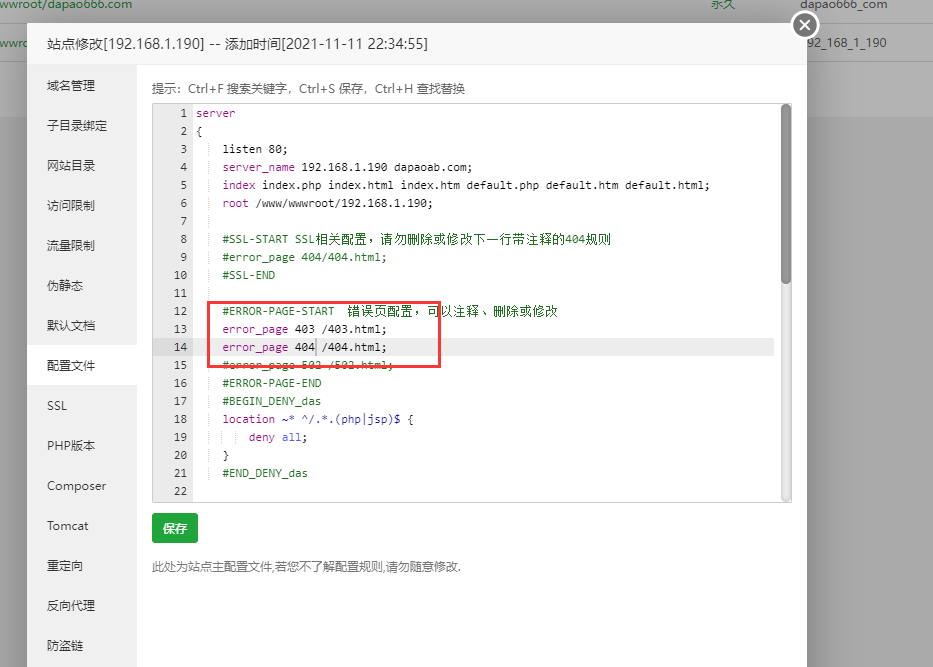The height and width of the screenshot is (667, 933).
Task: Open the 网站目录 tab
Action: (71, 165)
